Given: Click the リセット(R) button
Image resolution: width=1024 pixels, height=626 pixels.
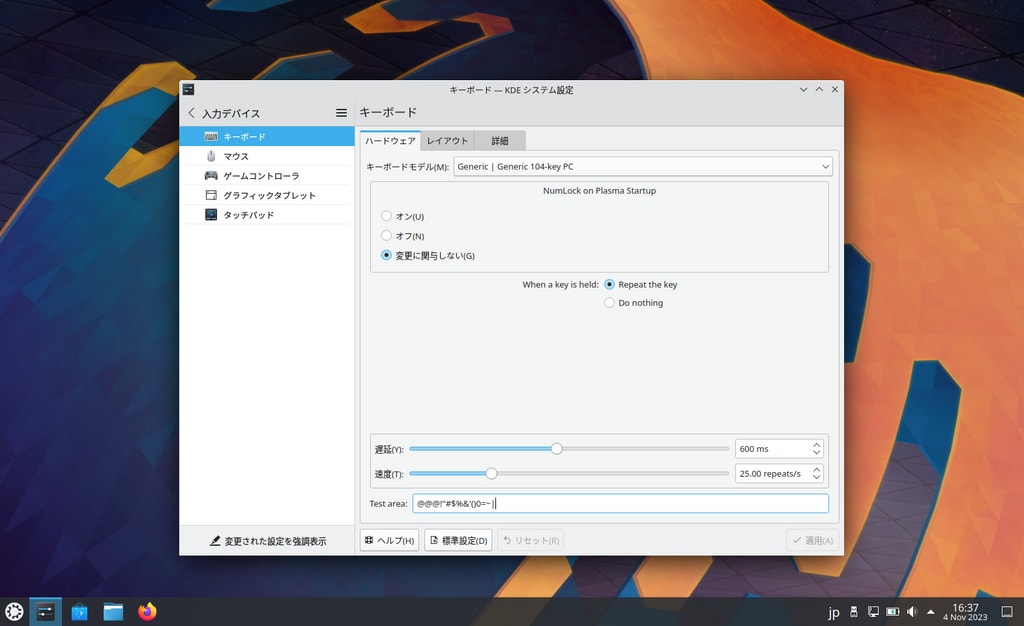Looking at the screenshot, I should (x=530, y=540).
